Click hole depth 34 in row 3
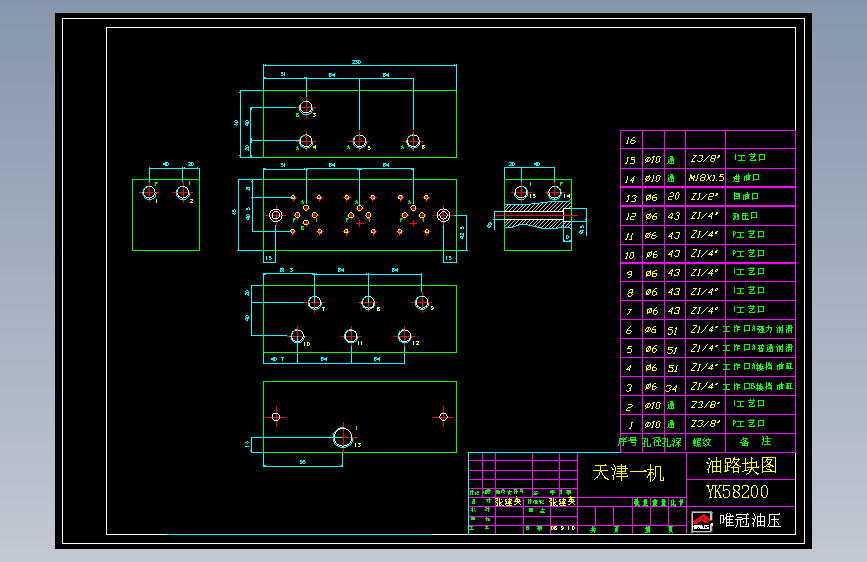867x562 pixels. (x=671, y=388)
